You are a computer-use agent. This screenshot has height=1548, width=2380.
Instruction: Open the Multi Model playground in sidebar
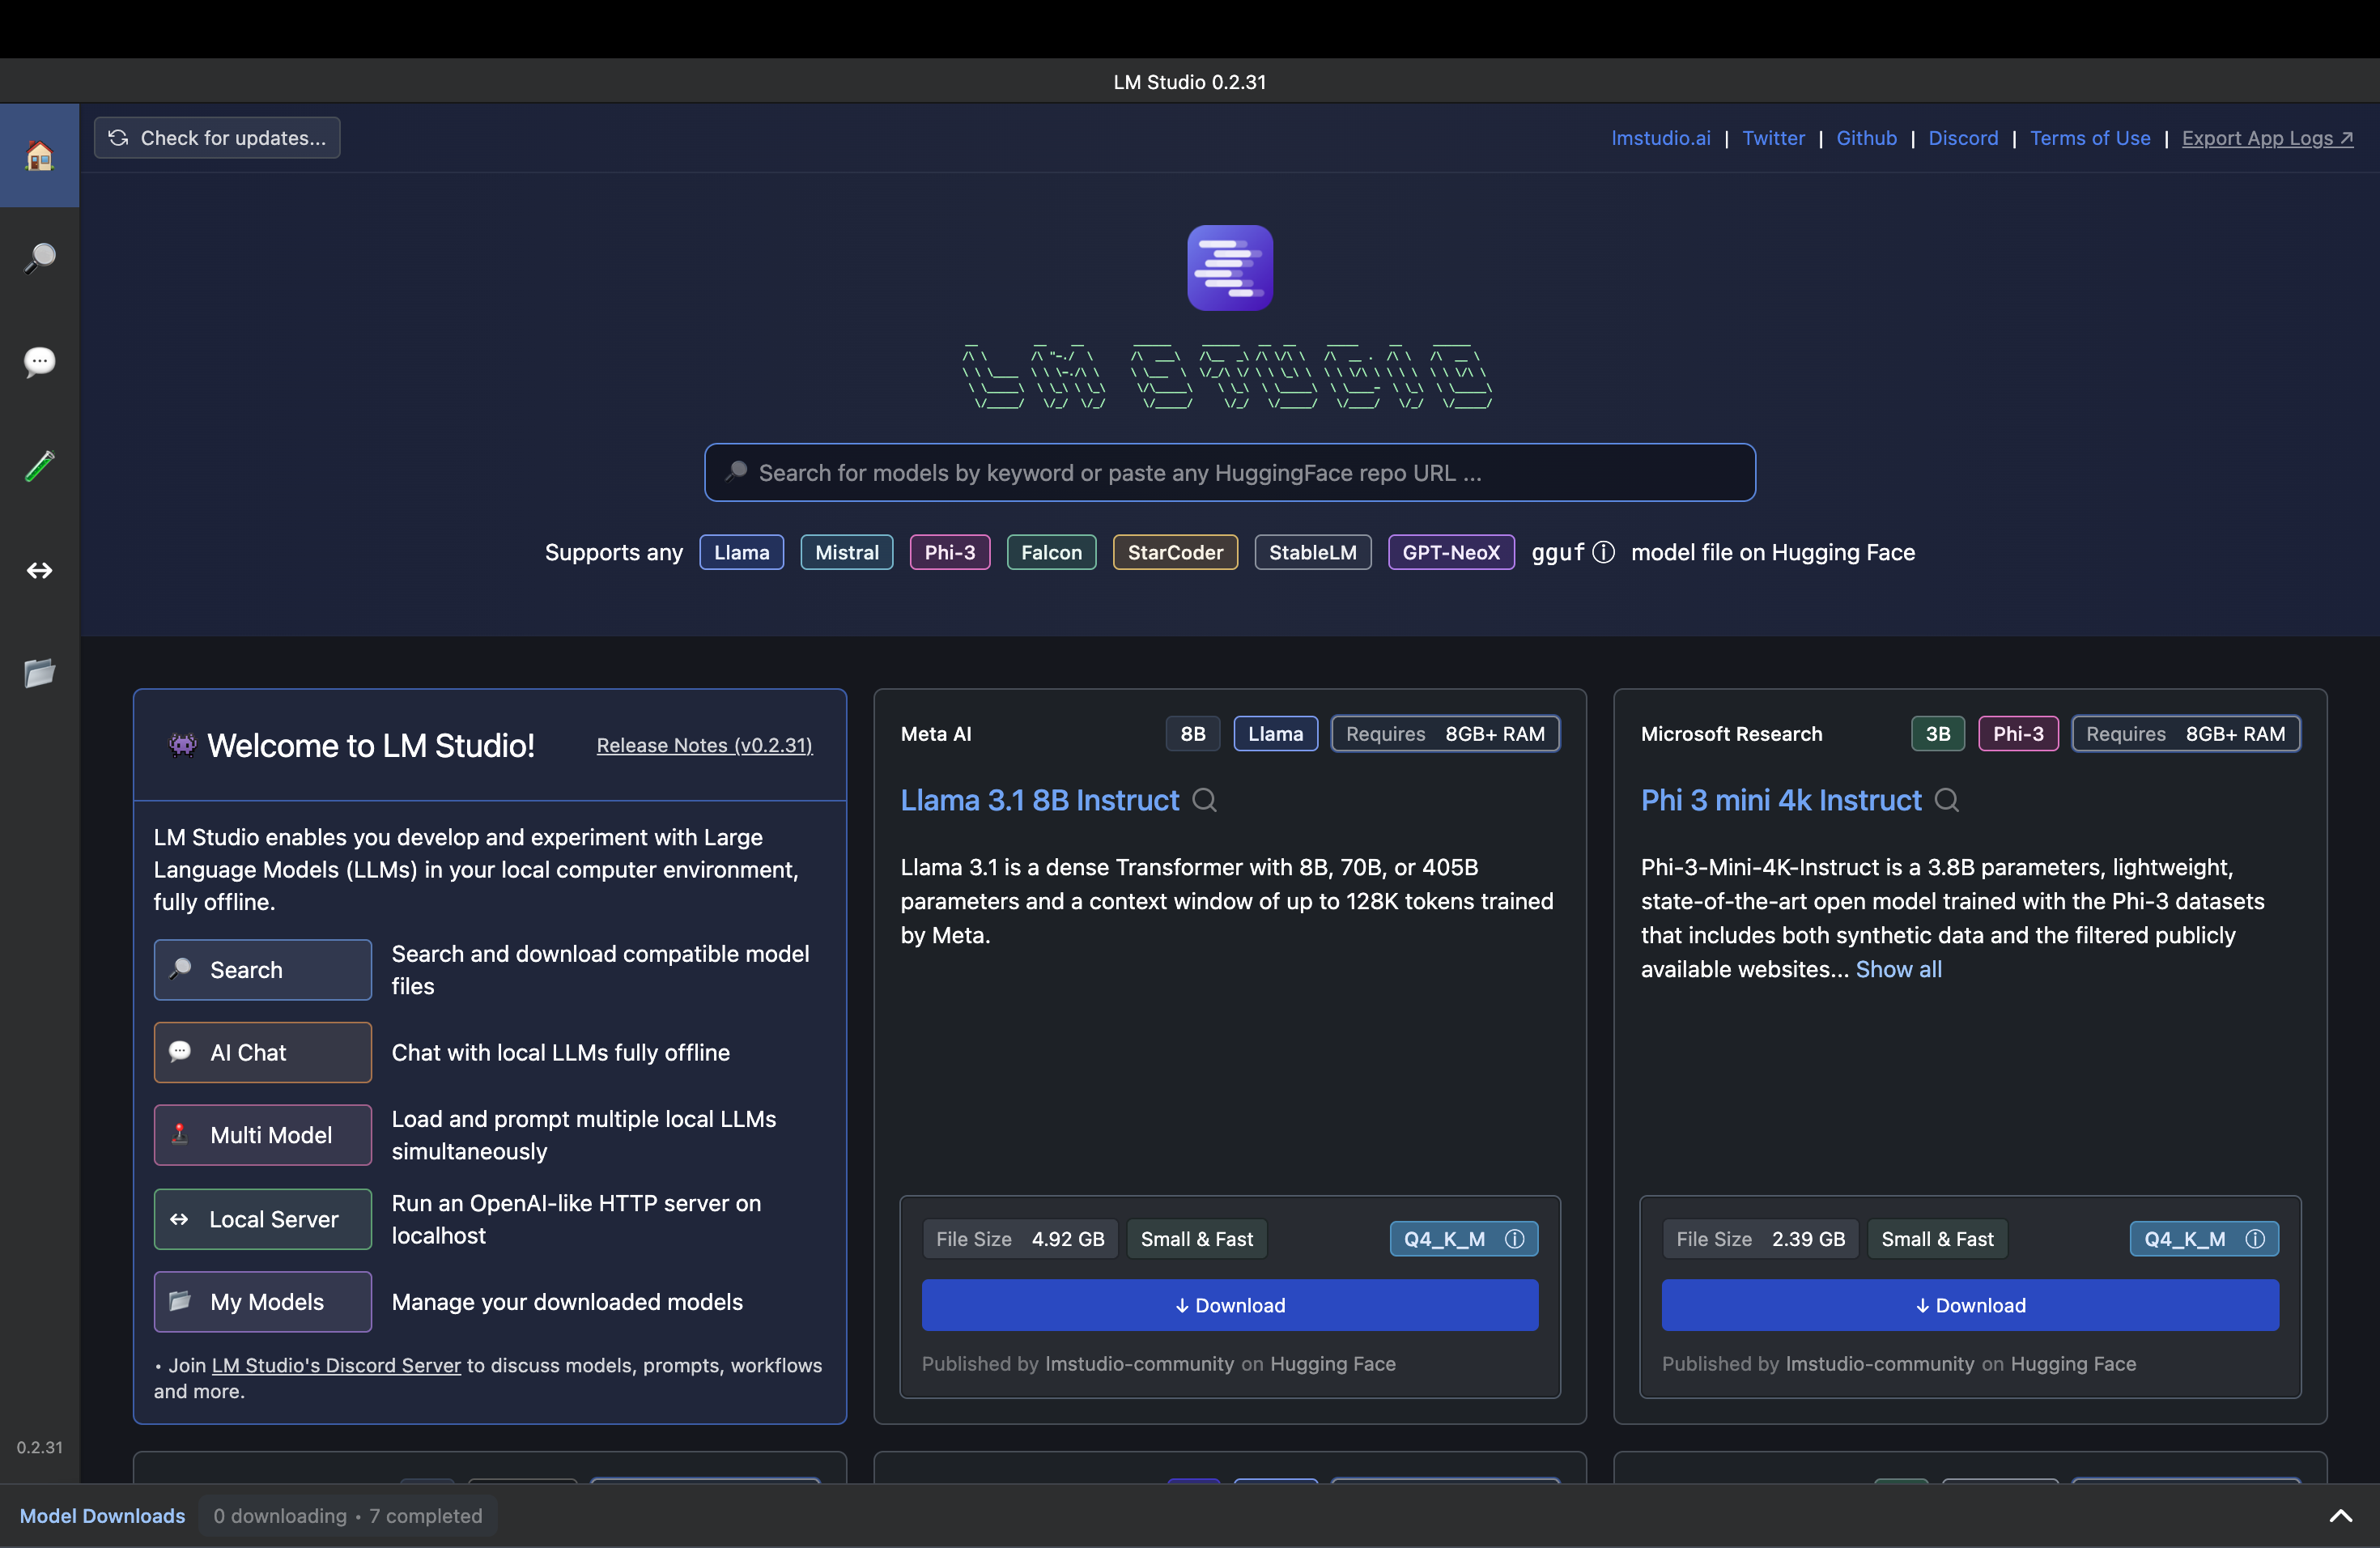pyautogui.click(x=39, y=466)
